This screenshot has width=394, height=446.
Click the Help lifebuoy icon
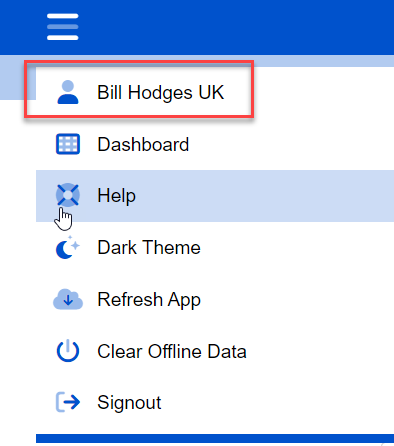click(x=68, y=195)
